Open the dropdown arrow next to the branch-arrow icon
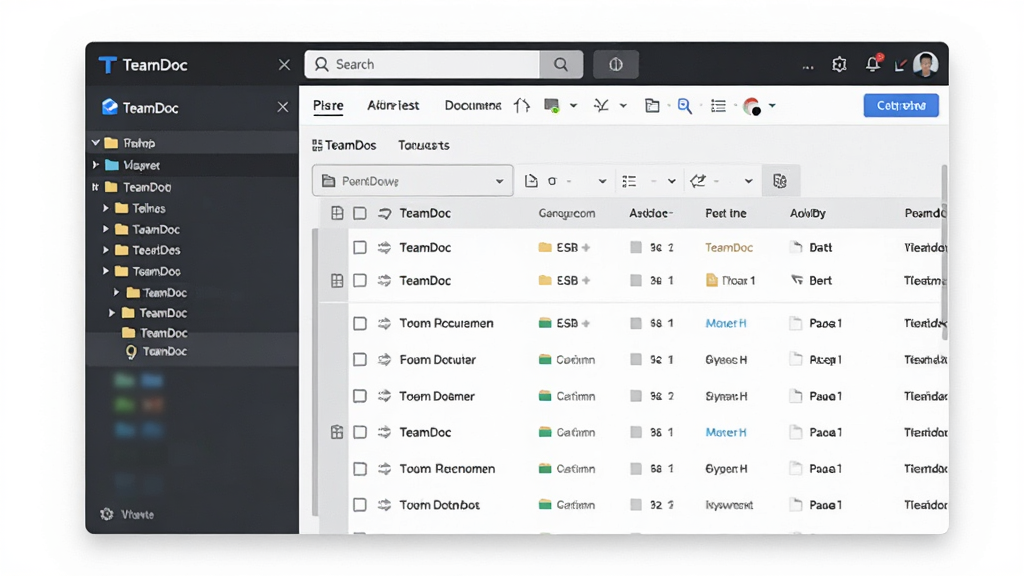Image resolution: width=1024 pixels, height=576 pixels. [x=623, y=106]
